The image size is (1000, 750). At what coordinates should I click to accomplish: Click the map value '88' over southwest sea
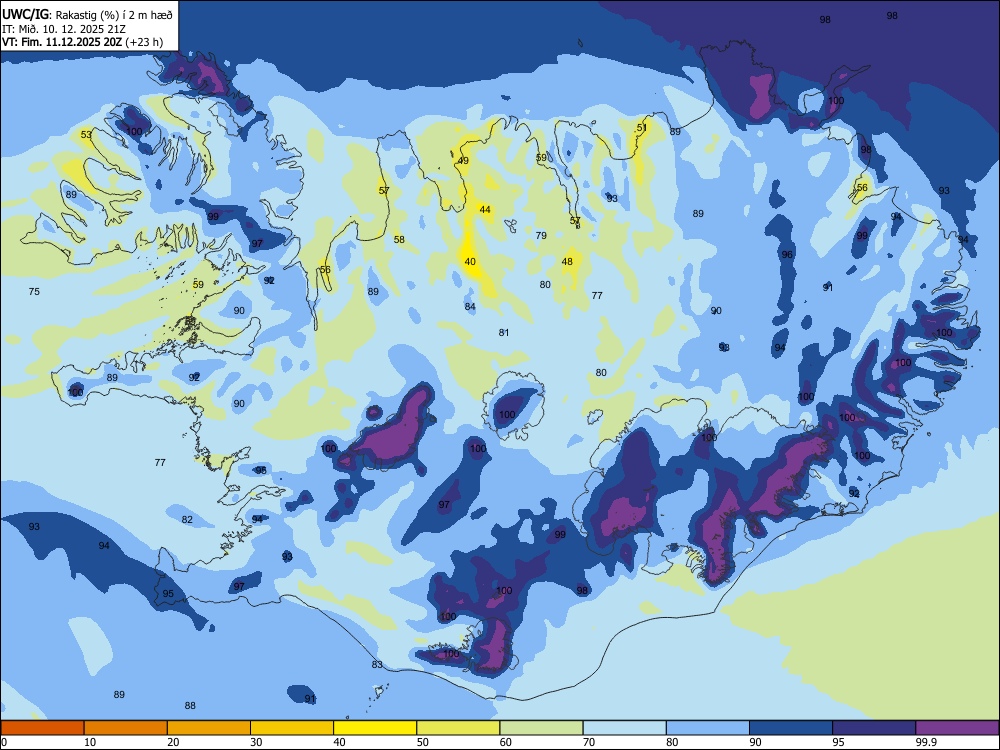[x=190, y=705]
